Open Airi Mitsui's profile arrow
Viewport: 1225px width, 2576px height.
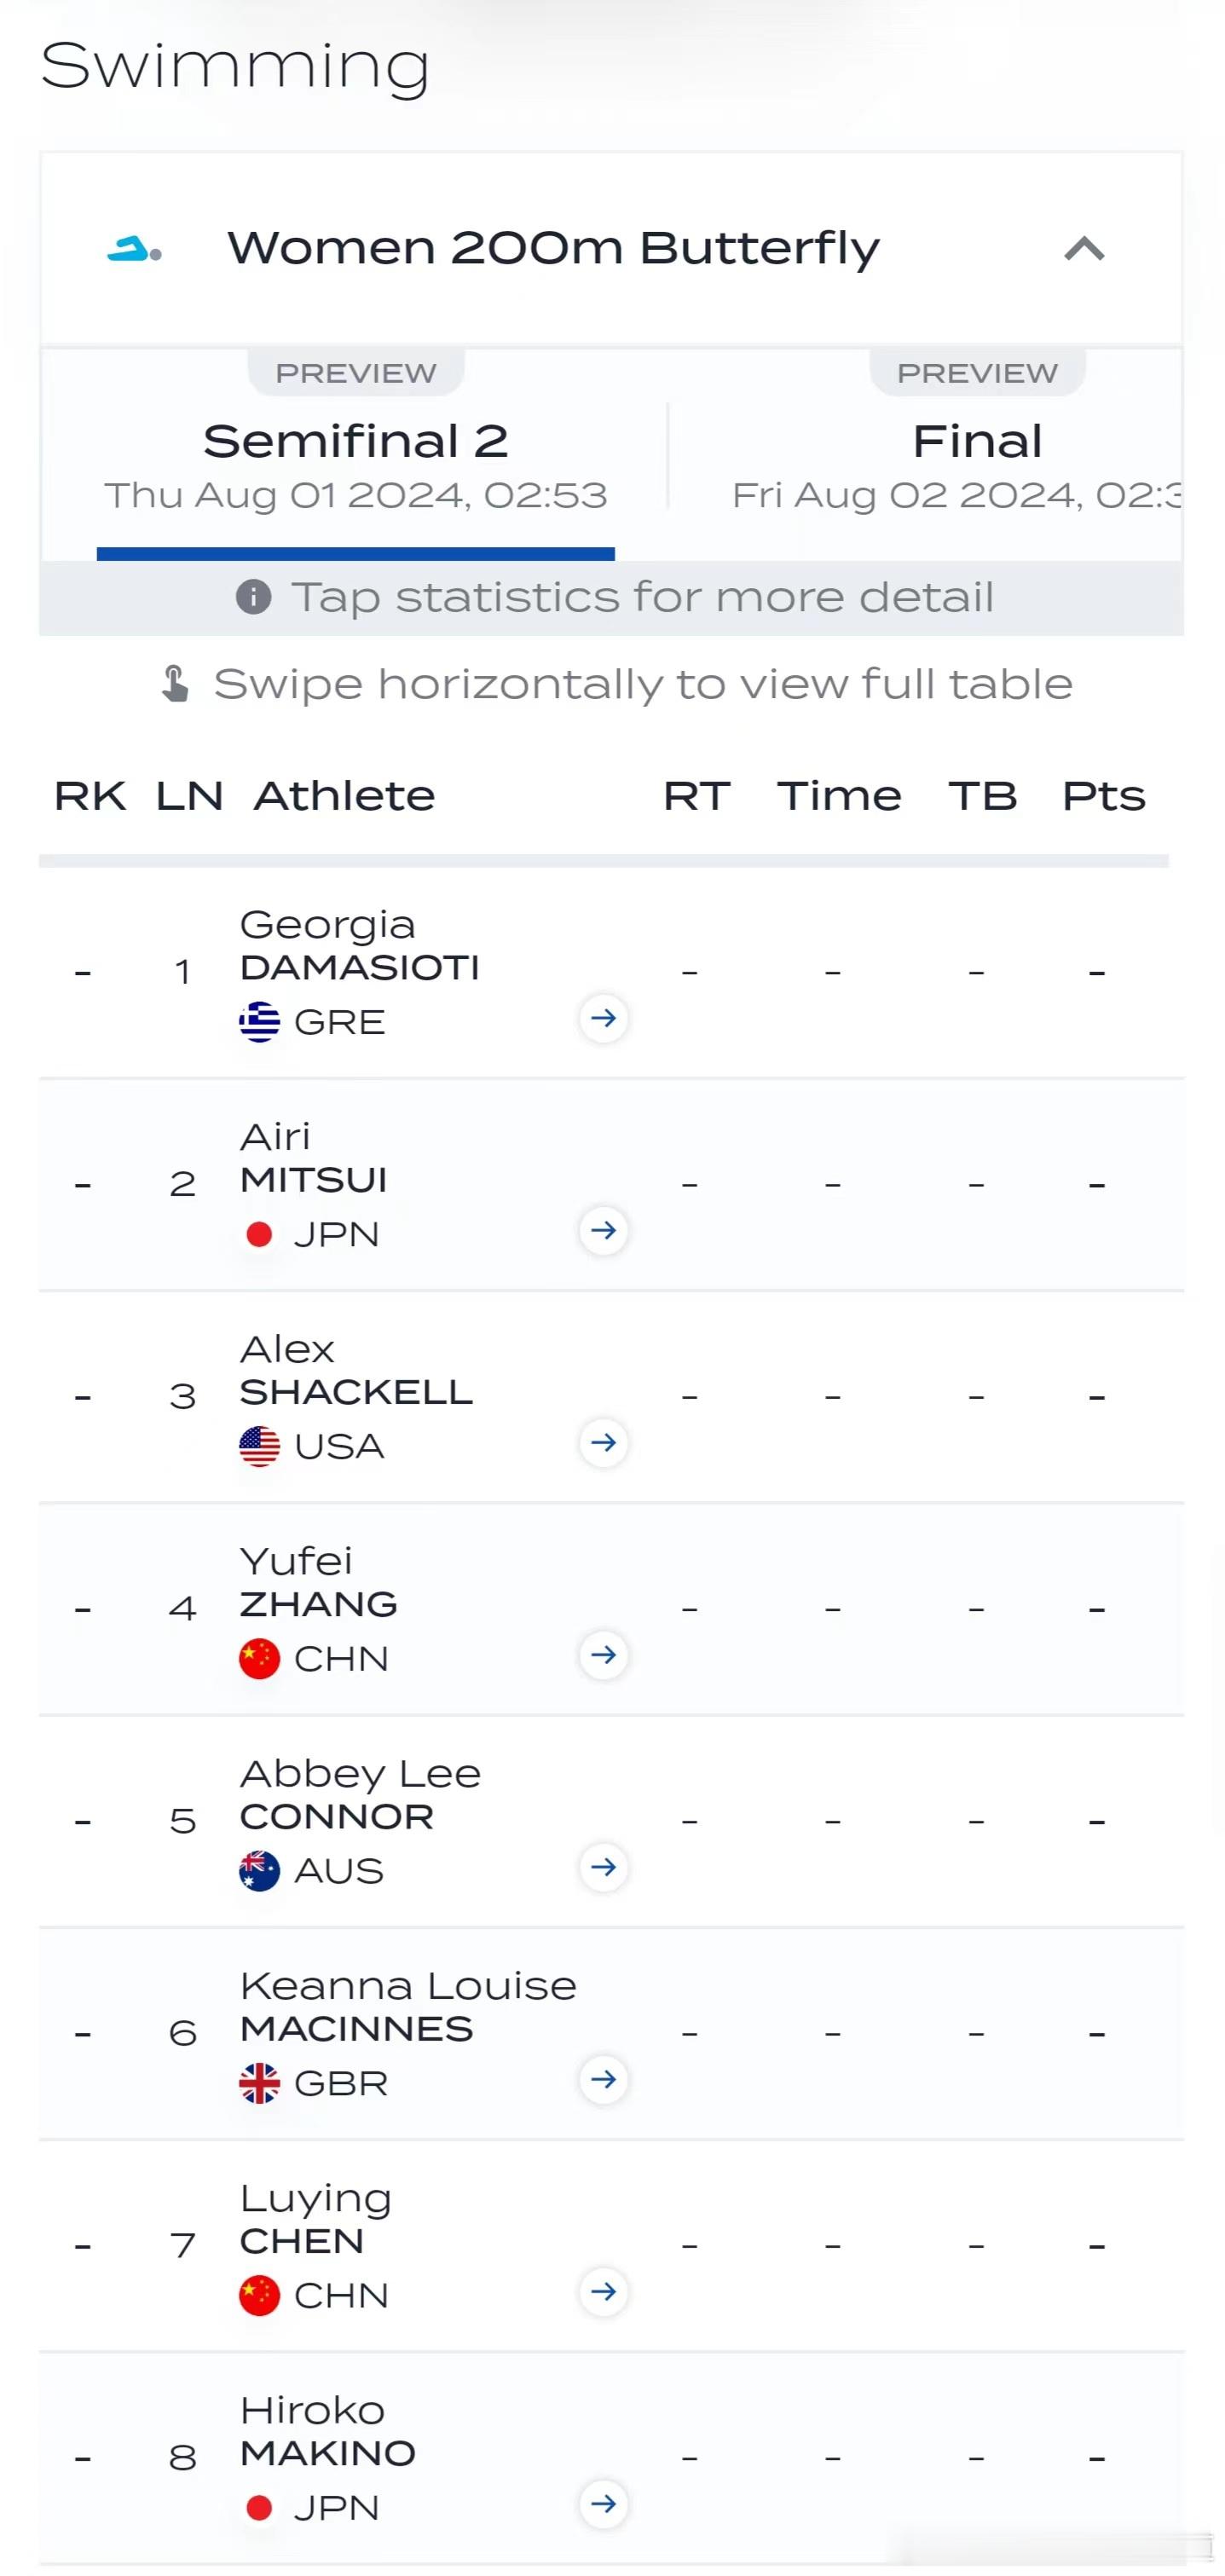(603, 1230)
